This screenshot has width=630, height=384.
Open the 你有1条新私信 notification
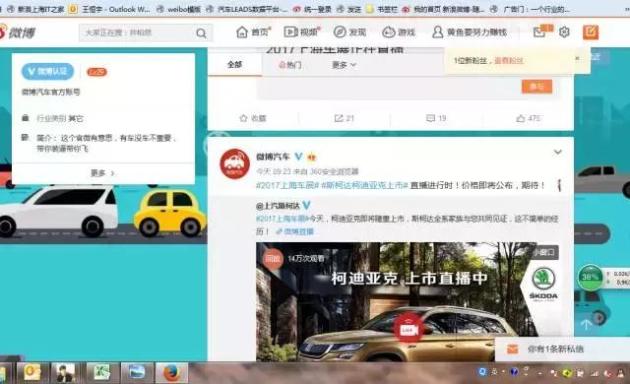click(x=556, y=349)
